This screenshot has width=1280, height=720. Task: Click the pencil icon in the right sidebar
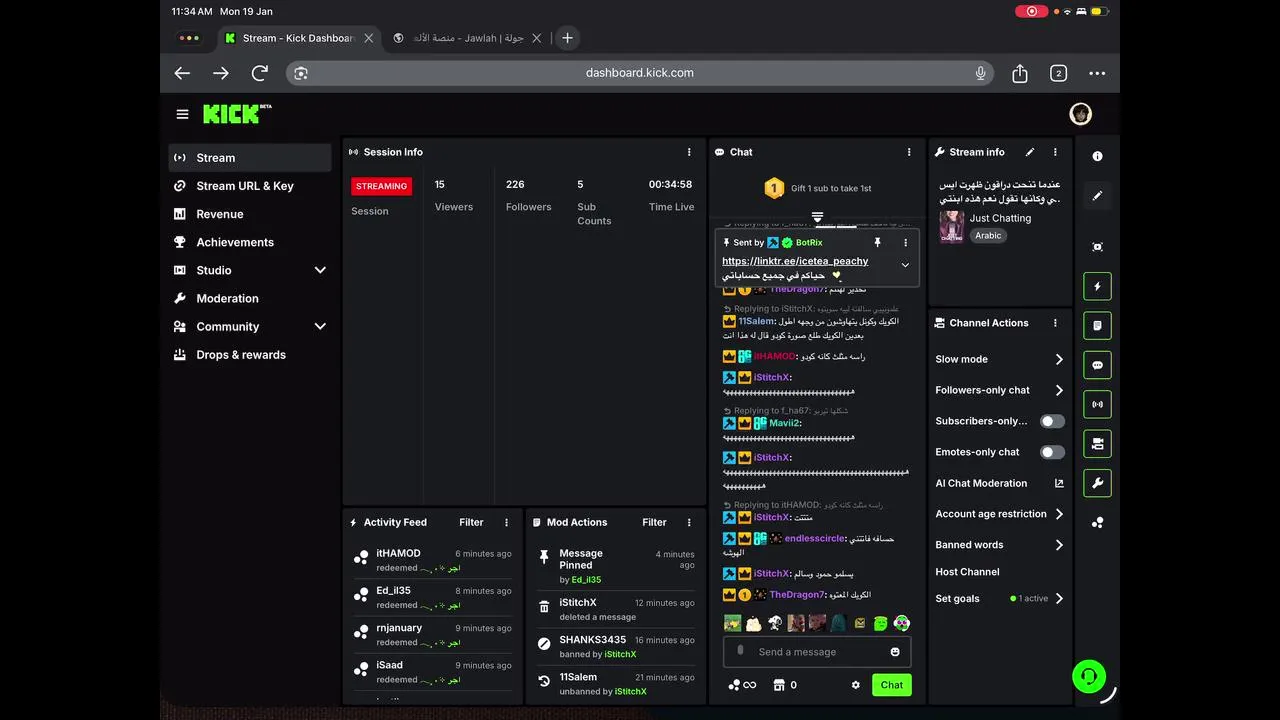1097,196
